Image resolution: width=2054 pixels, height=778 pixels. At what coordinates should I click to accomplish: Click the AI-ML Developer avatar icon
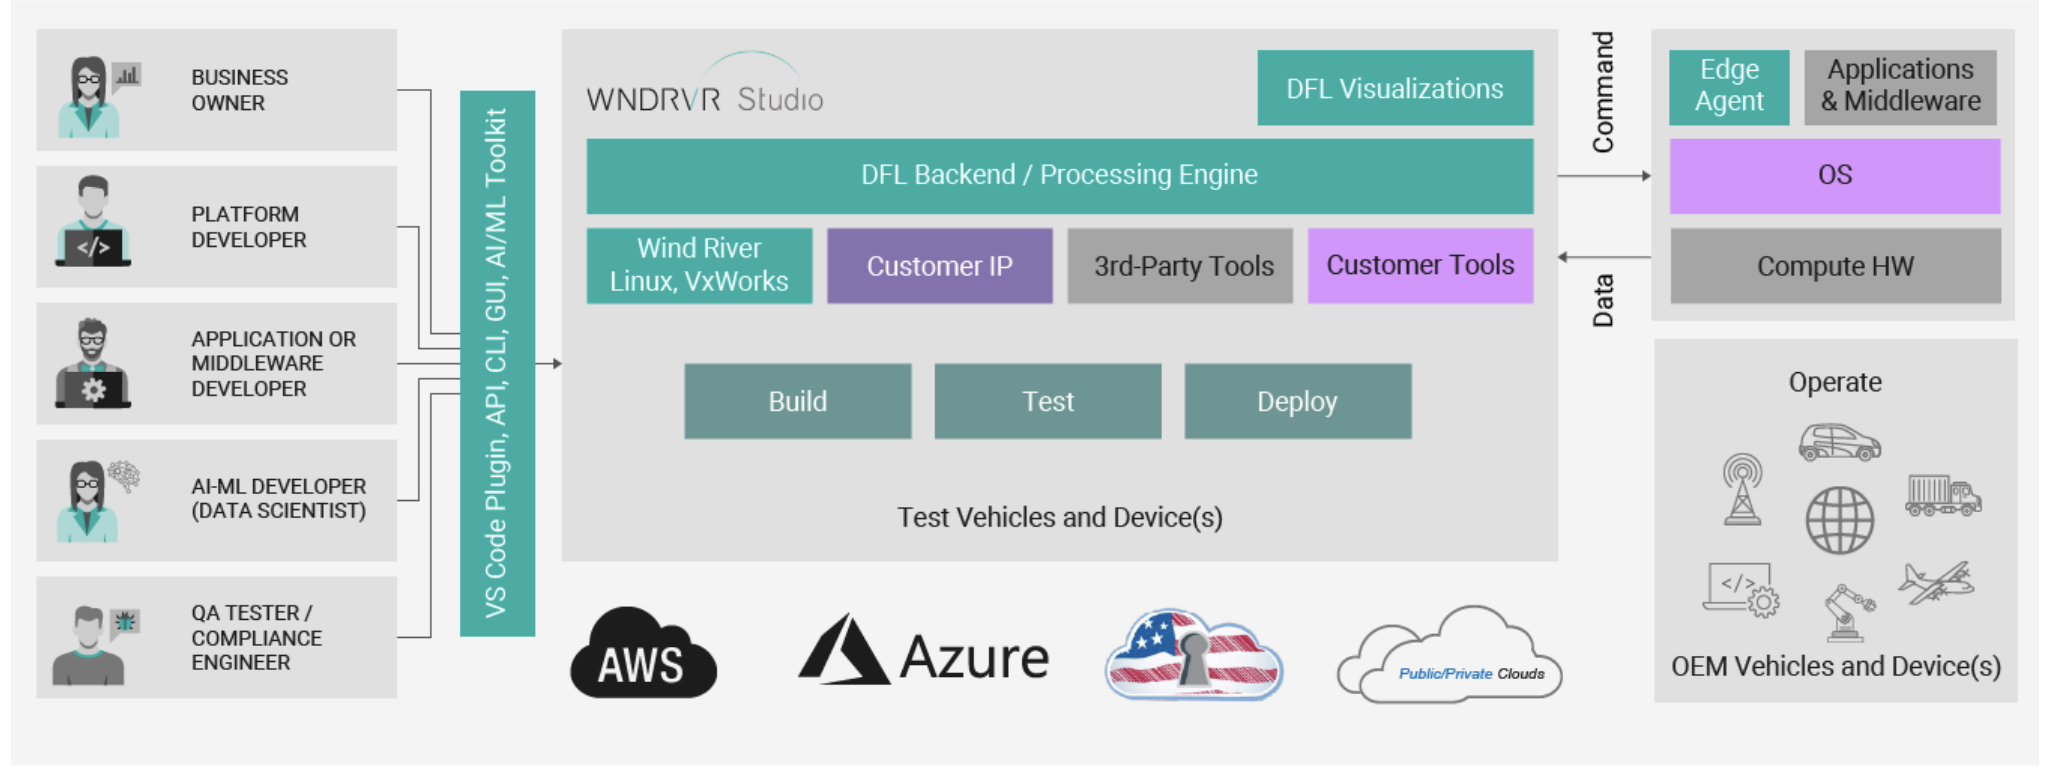(x=91, y=500)
